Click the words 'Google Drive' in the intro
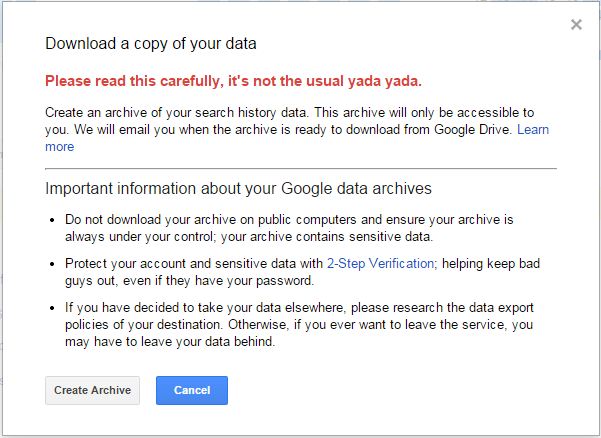Viewport: 601px width, 438px height. 473,130
